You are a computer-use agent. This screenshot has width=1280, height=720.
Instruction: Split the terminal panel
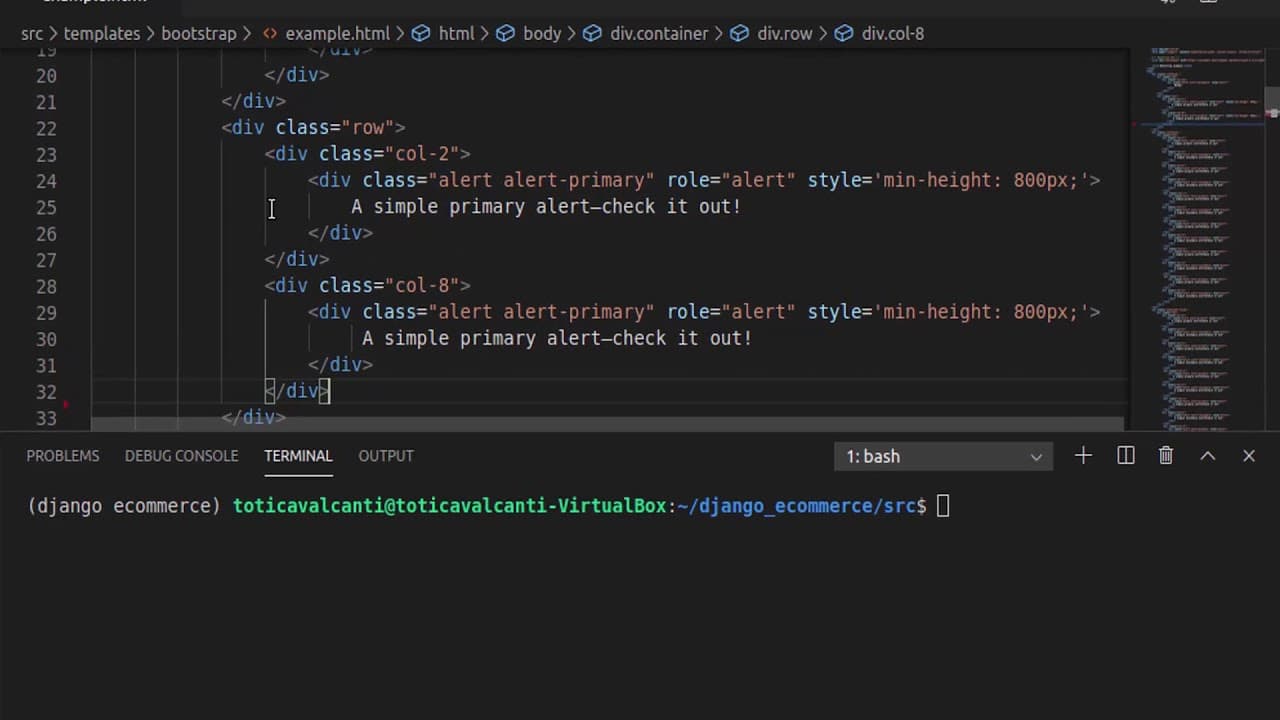[x=1125, y=456]
